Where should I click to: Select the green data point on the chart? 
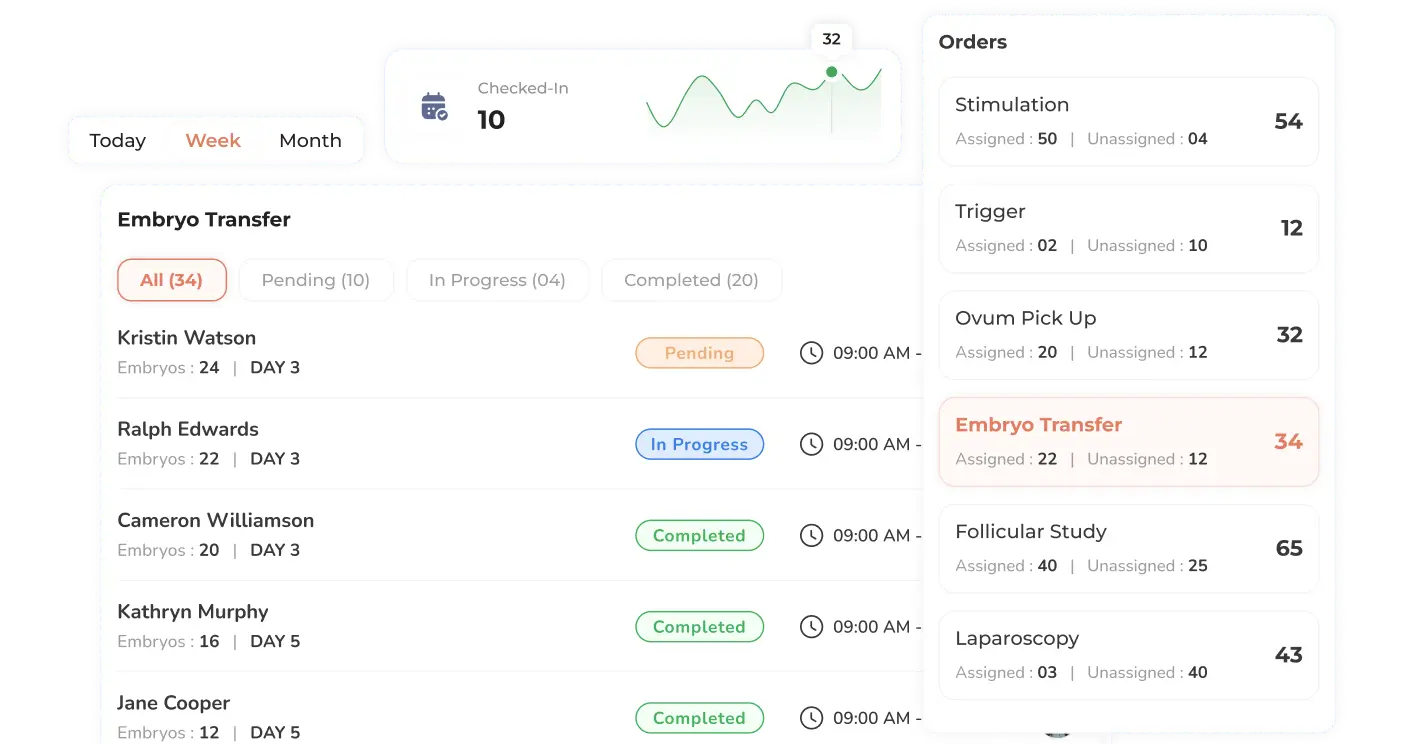831,72
